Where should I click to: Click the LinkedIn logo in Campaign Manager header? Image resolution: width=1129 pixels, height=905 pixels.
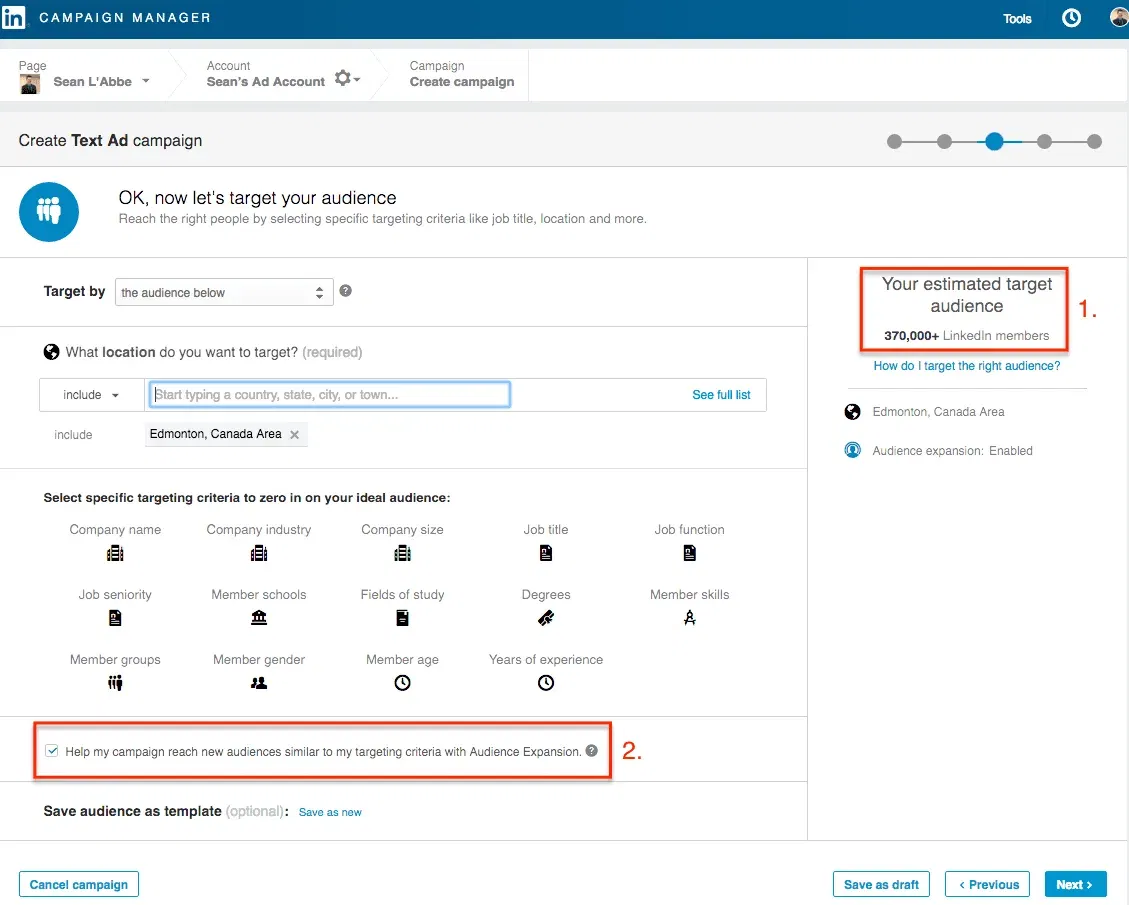(x=15, y=17)
